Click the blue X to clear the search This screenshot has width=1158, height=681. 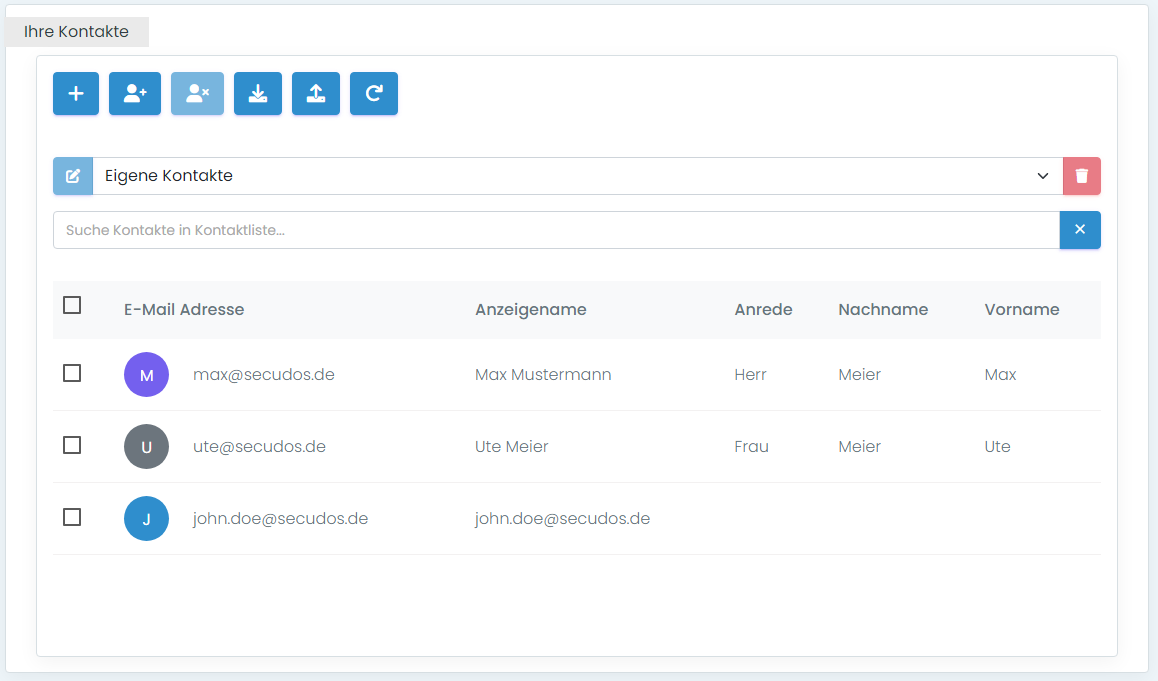pos(1080,229)
